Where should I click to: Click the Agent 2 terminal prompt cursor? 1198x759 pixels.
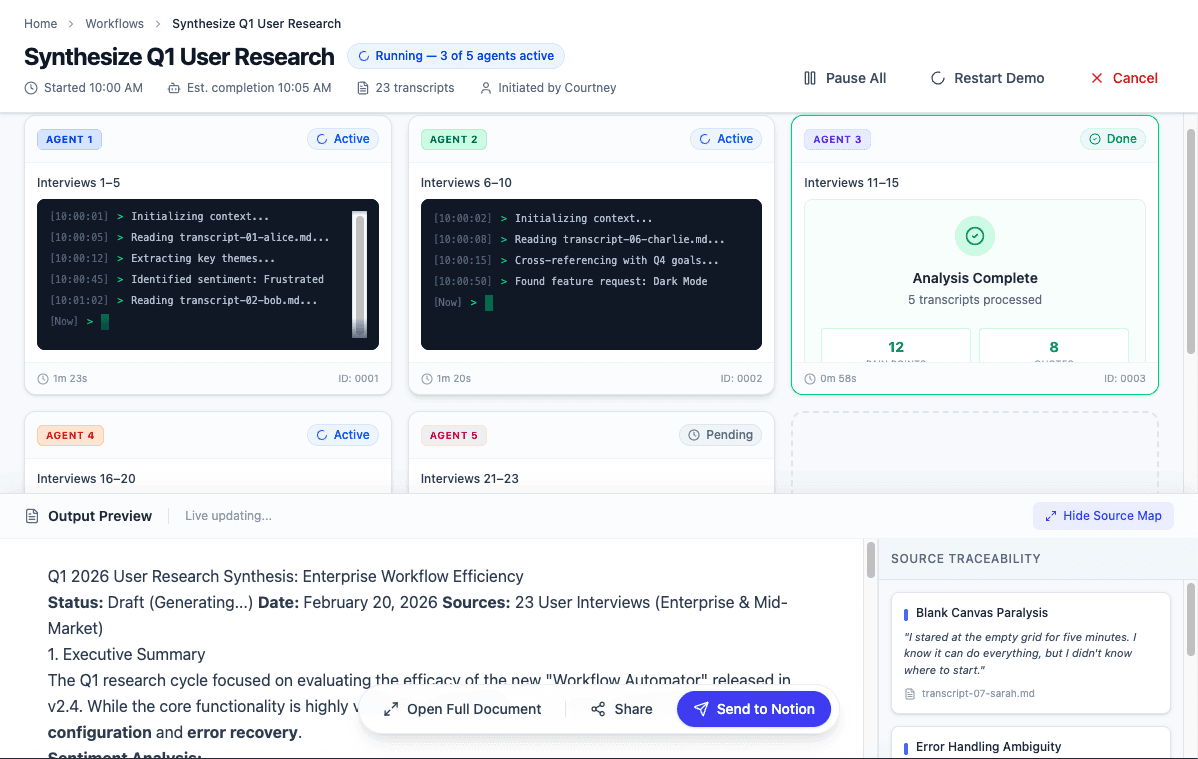tap(489, 303)
